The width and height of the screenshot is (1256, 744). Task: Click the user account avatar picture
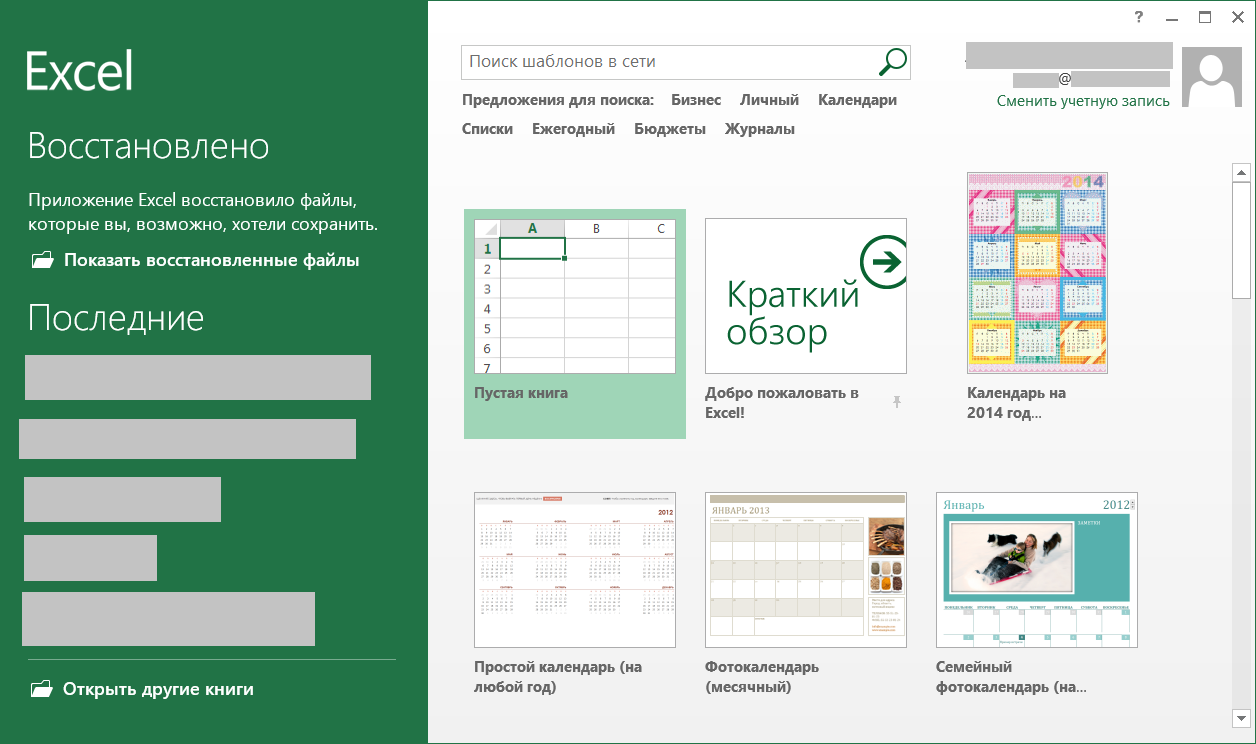[x=1211, y=77]
